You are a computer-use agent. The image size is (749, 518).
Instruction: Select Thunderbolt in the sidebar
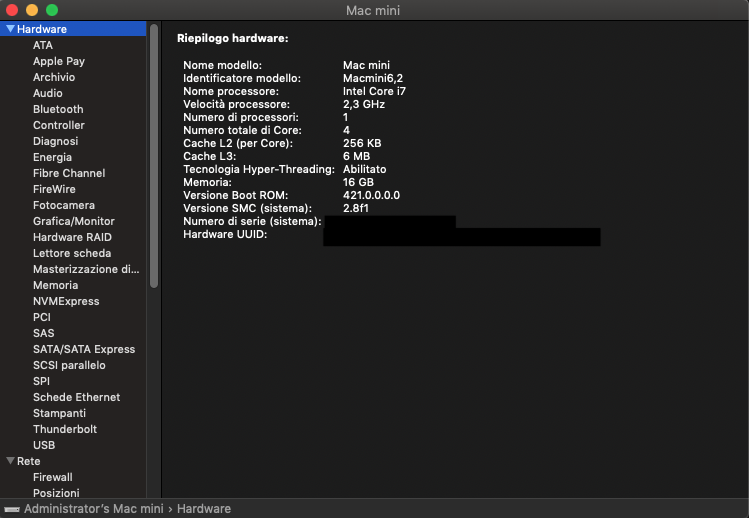(65, 430)
